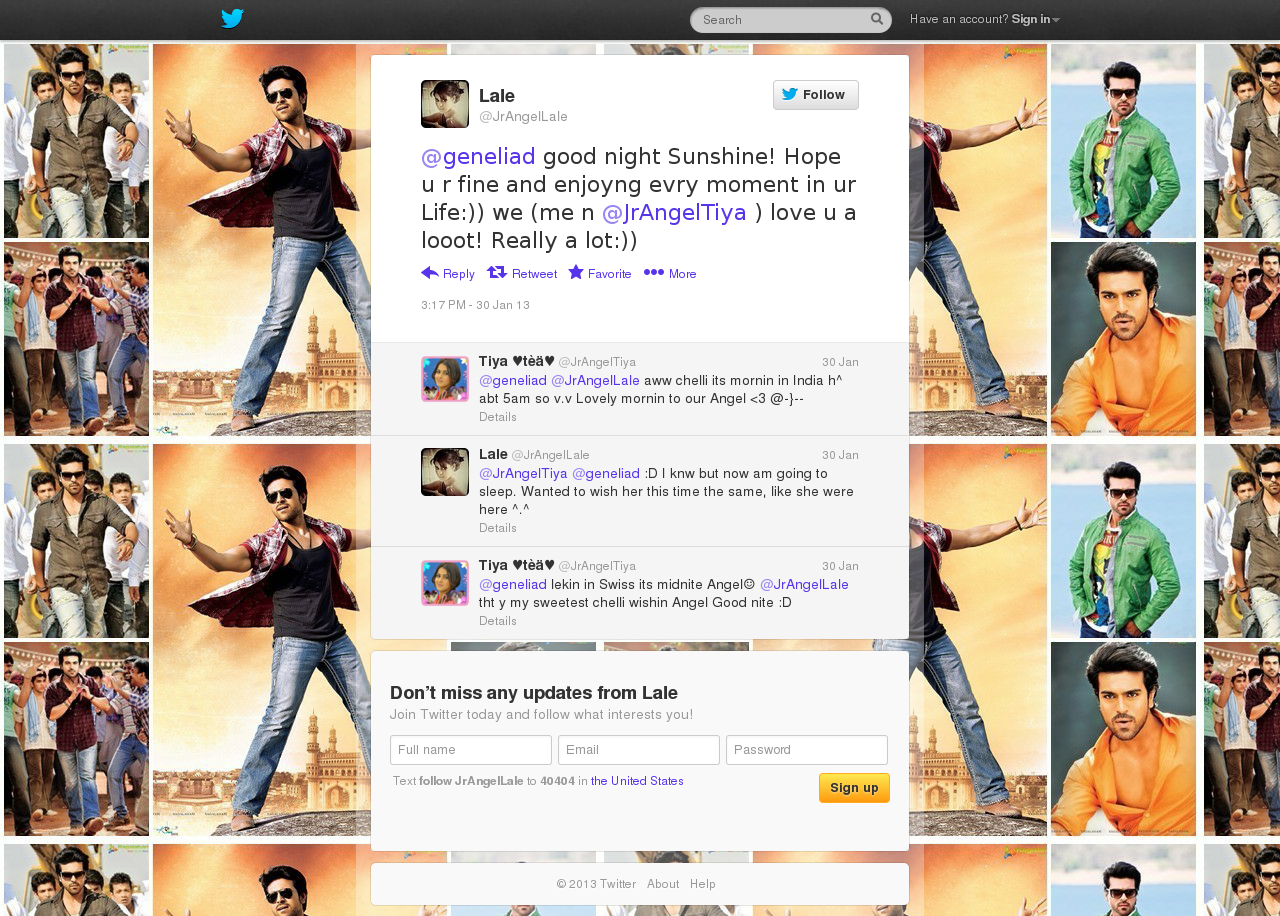Open the More options text link
This screenshot has width=1280, height=916.
(x=683, y=274)
